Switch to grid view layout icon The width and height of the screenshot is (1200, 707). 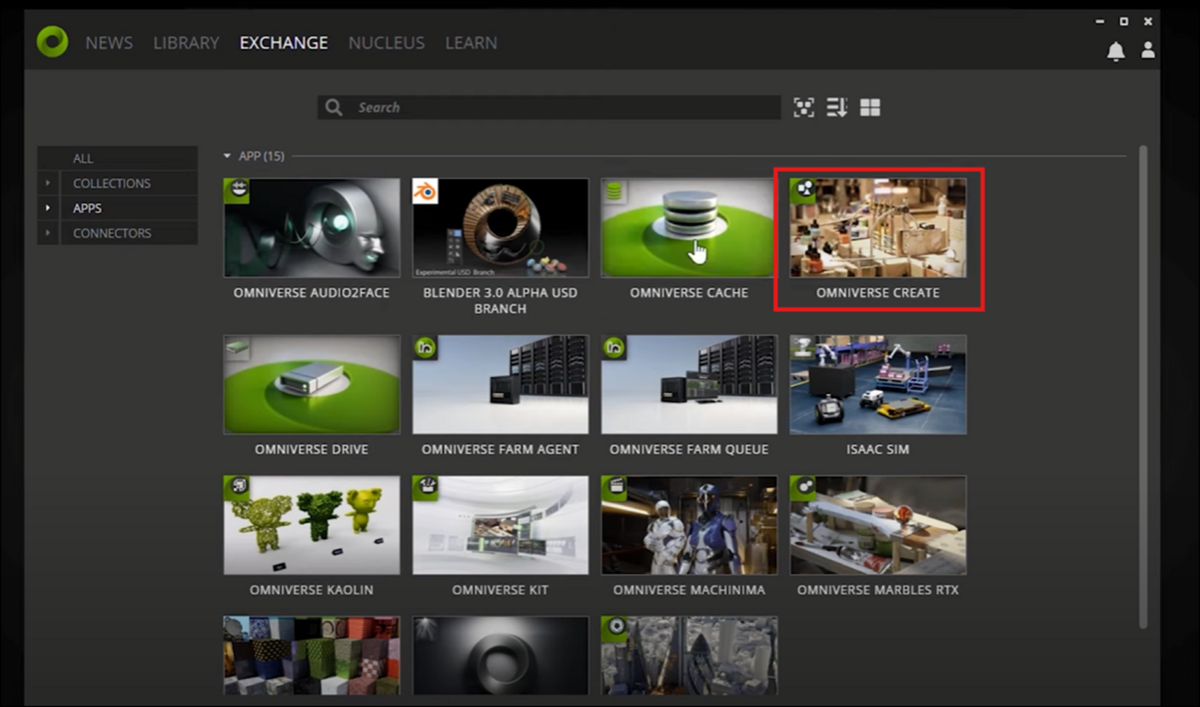point(870,107)
